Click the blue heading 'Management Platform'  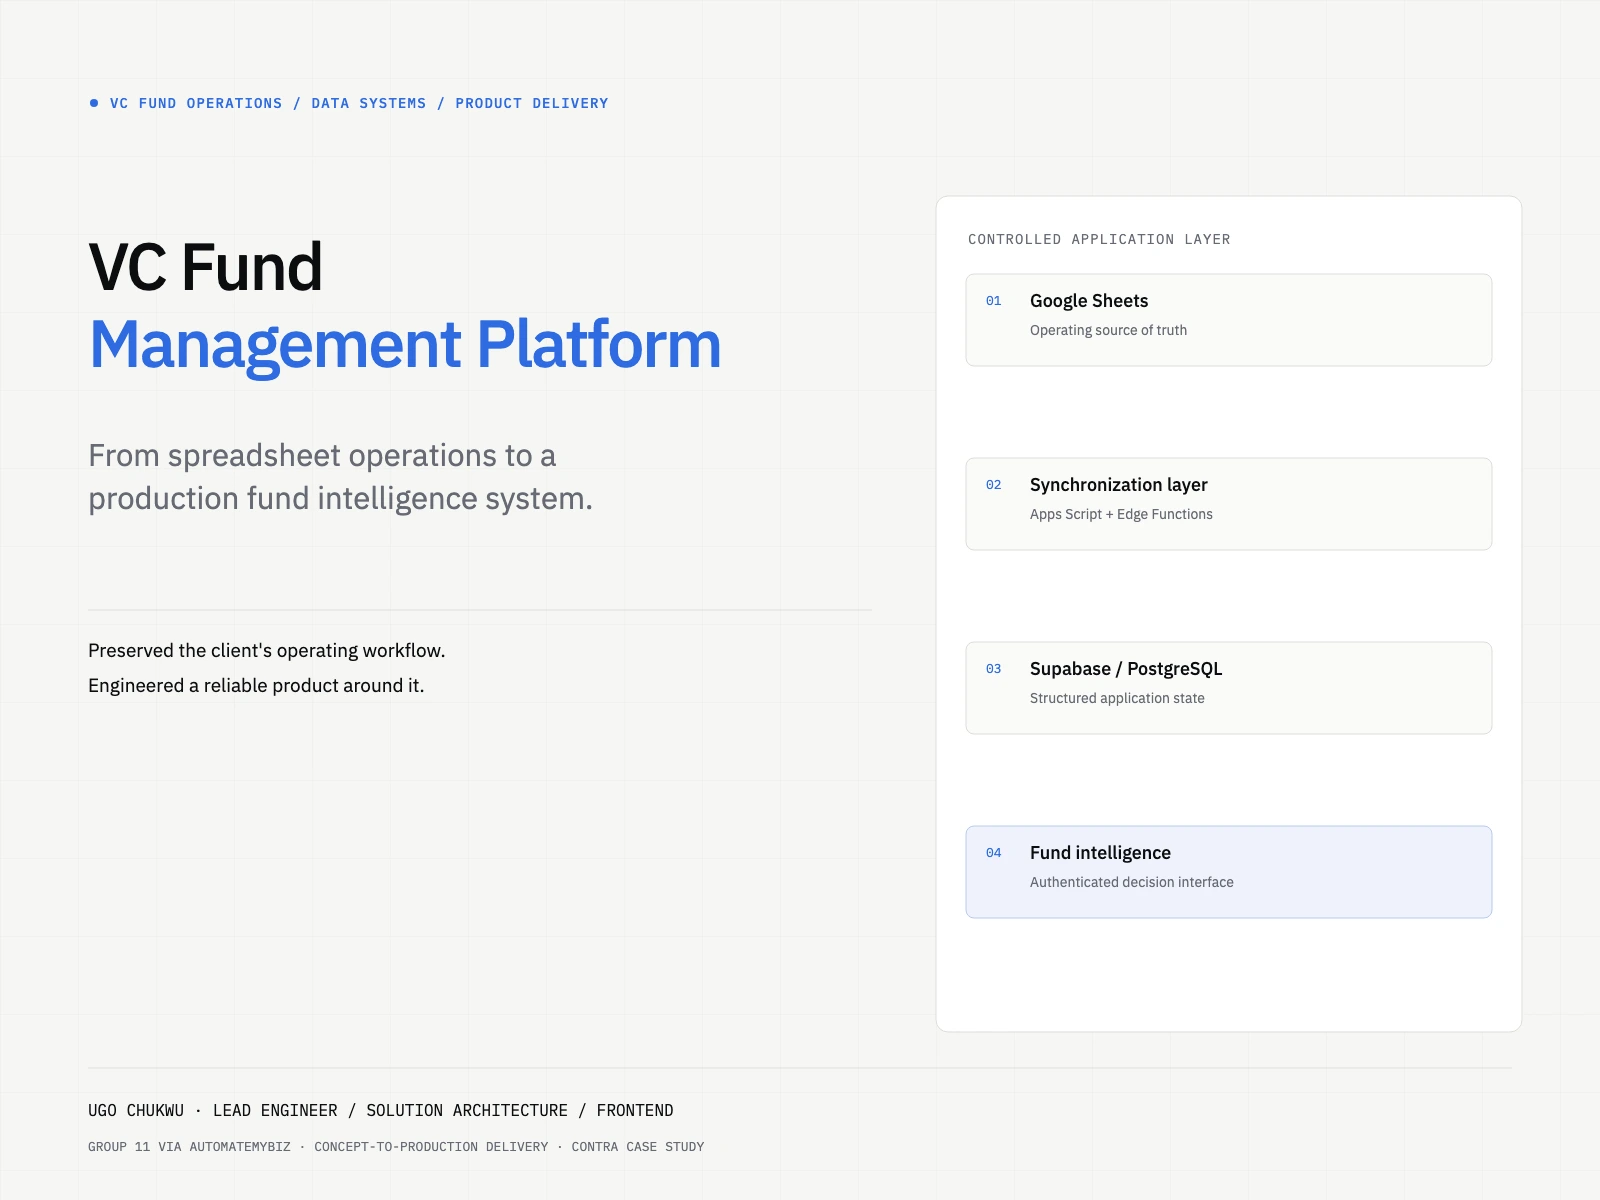coord(405,345)
